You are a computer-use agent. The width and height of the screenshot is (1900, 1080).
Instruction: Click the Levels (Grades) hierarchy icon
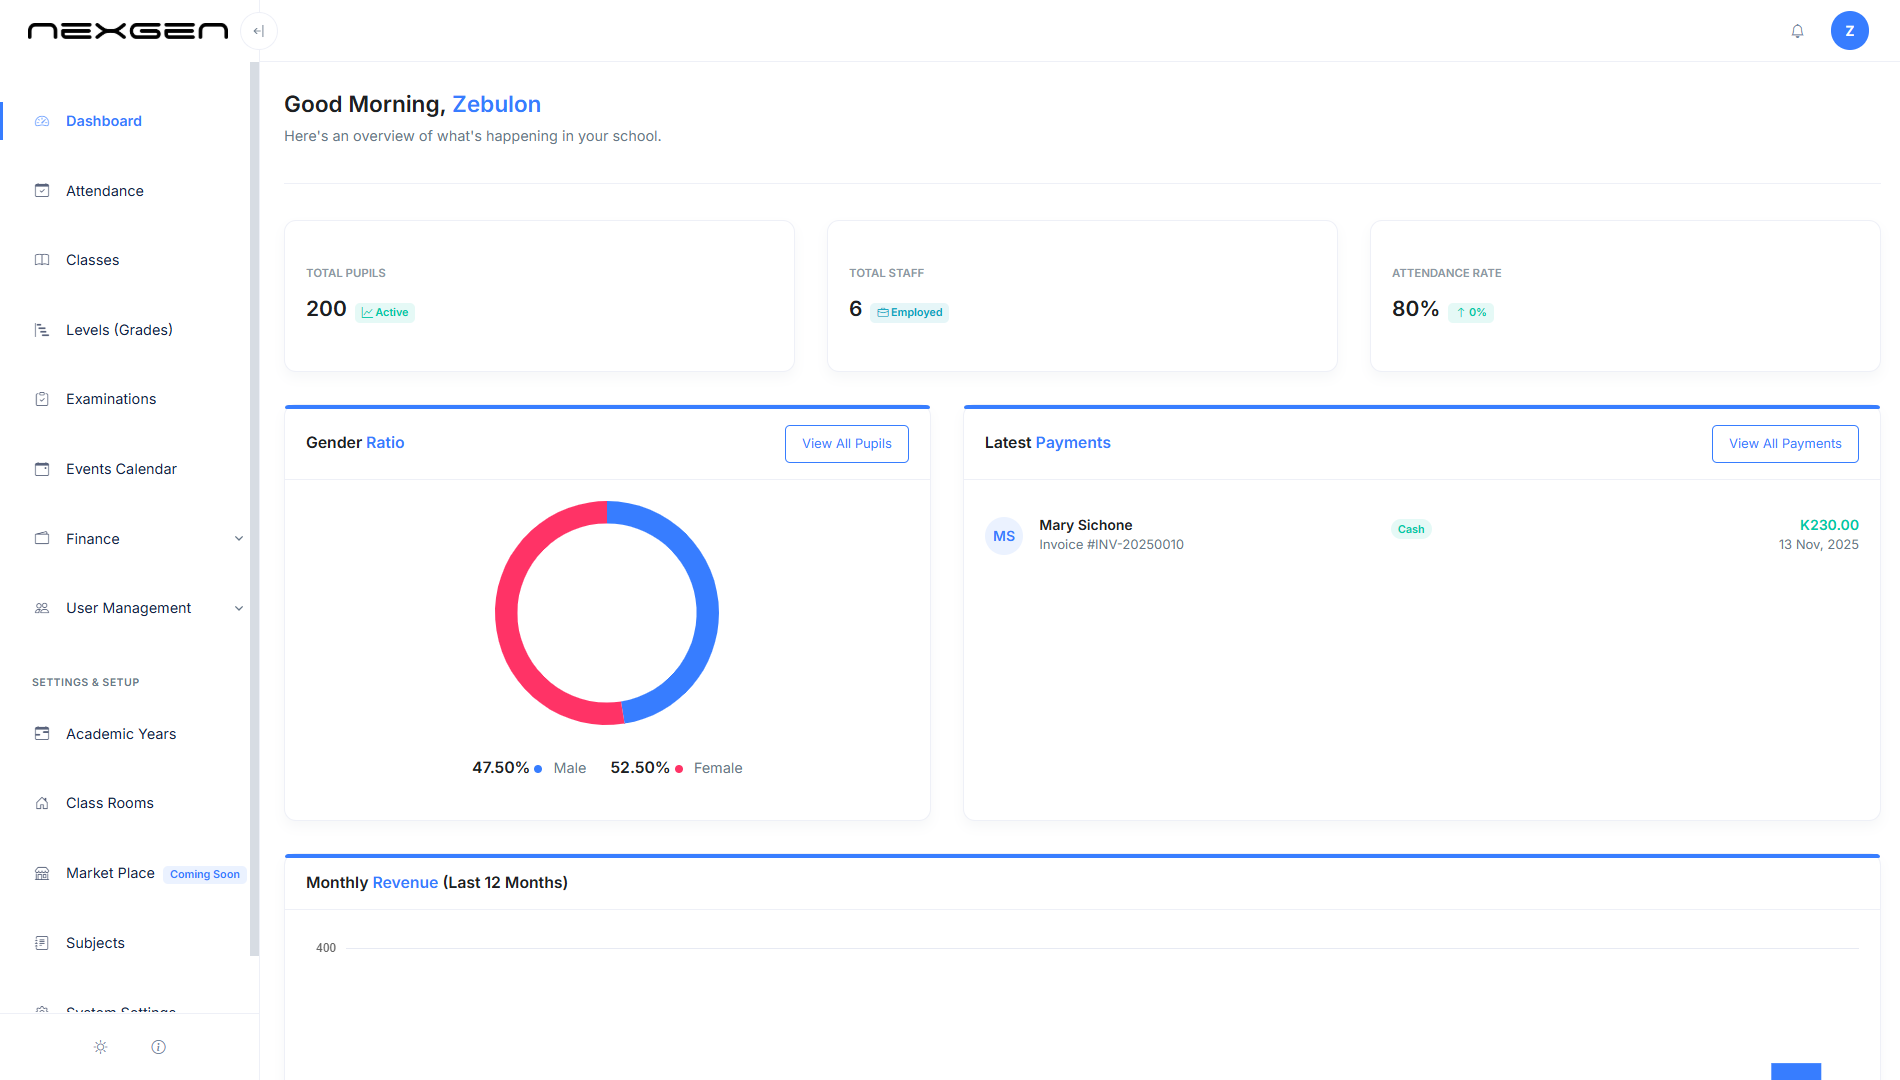pyautogui.click(x=42, y=329)
